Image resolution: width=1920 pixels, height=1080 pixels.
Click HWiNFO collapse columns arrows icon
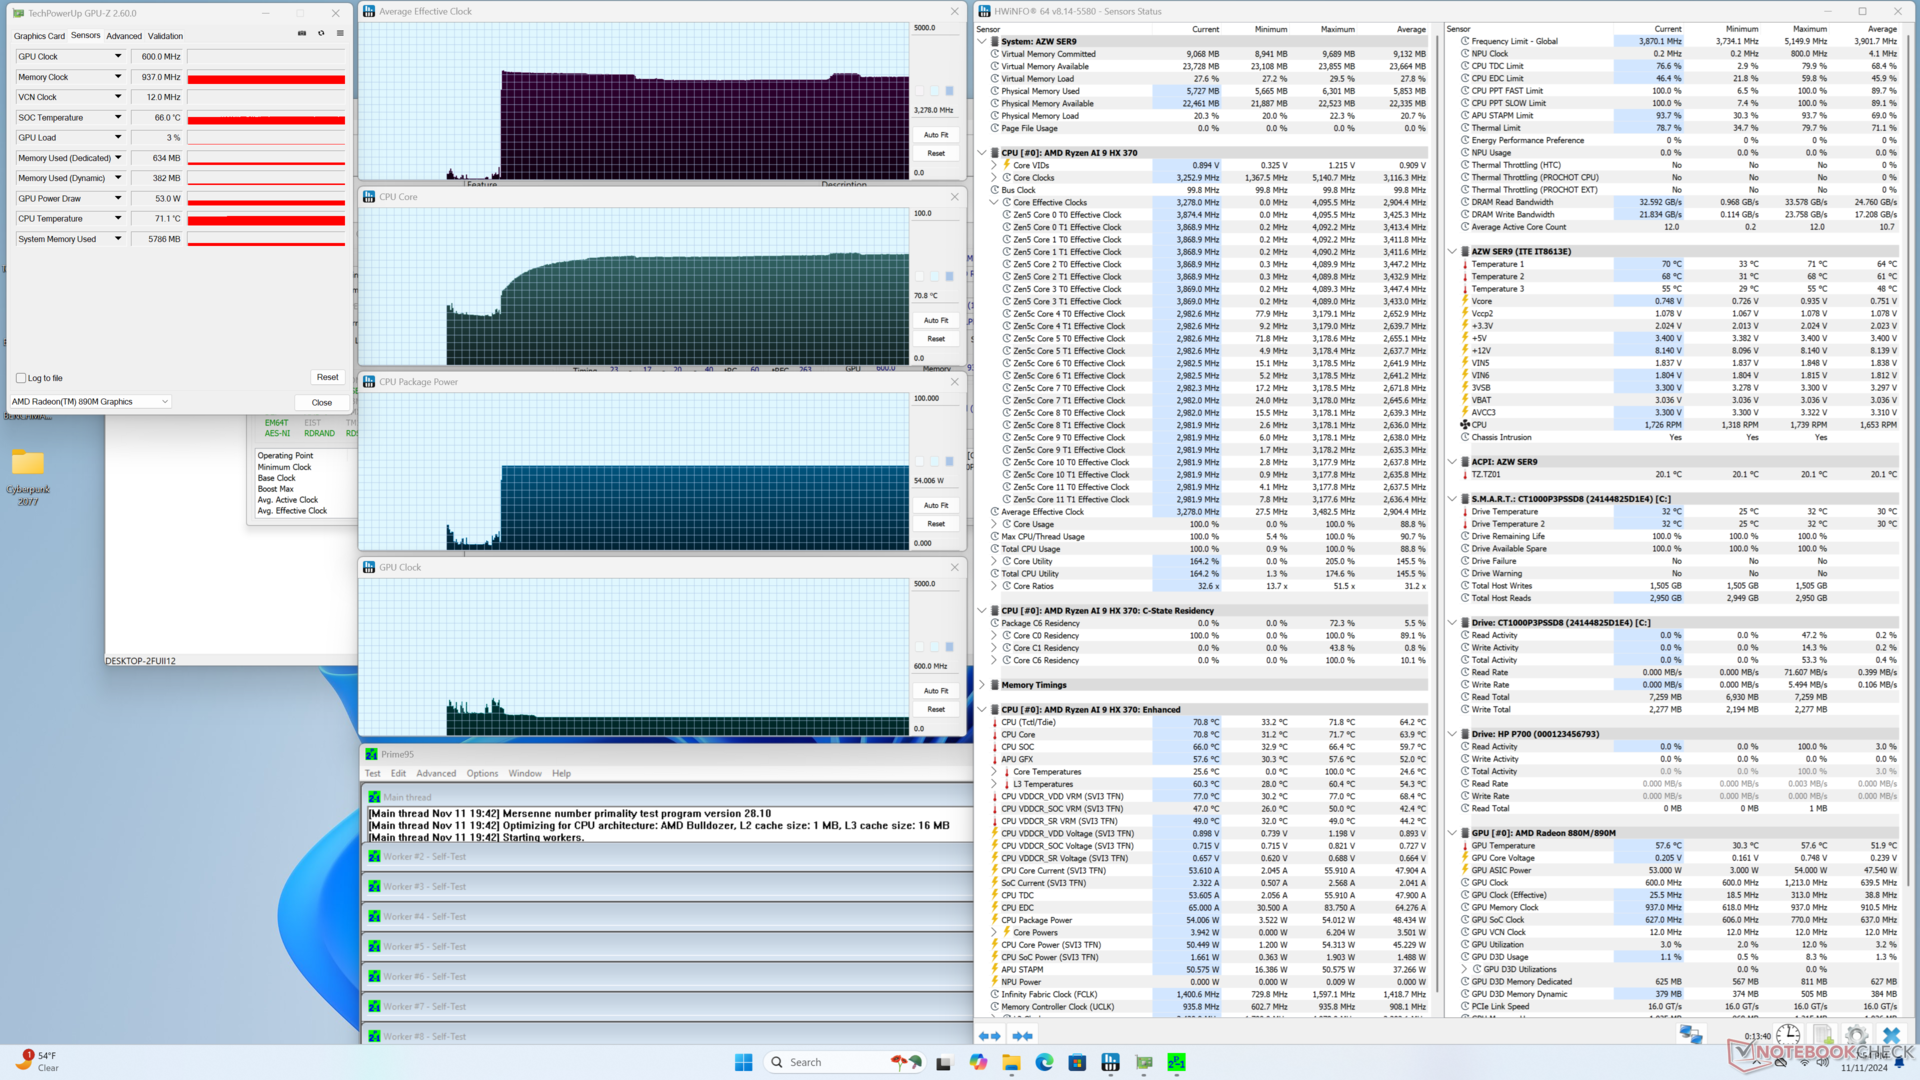coord(1022,1036)
